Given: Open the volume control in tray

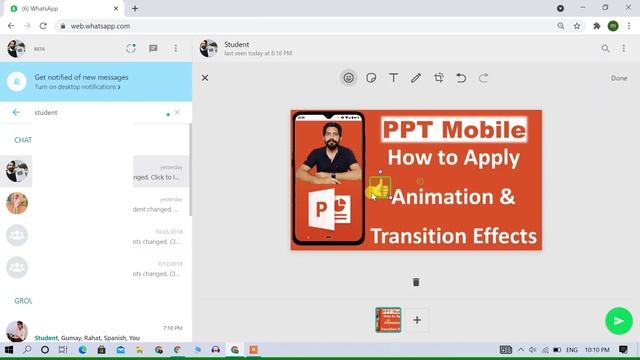Looking at the screenshot, I should 532,350.
